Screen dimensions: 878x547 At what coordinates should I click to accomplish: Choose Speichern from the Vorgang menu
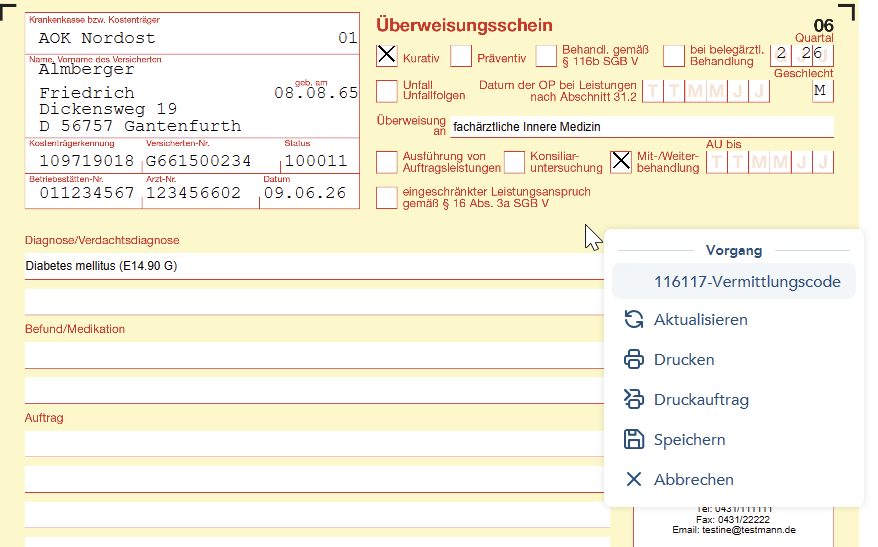click(734, 440)
